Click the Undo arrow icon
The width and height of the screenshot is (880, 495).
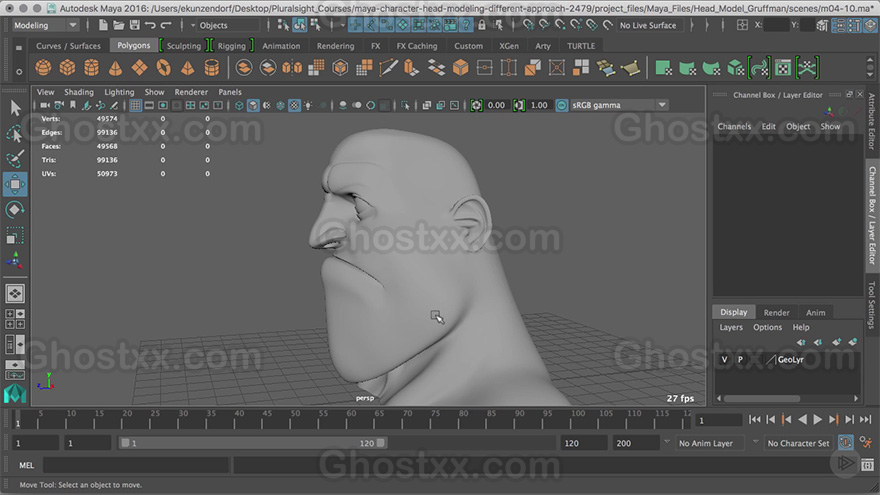(150, 25)
